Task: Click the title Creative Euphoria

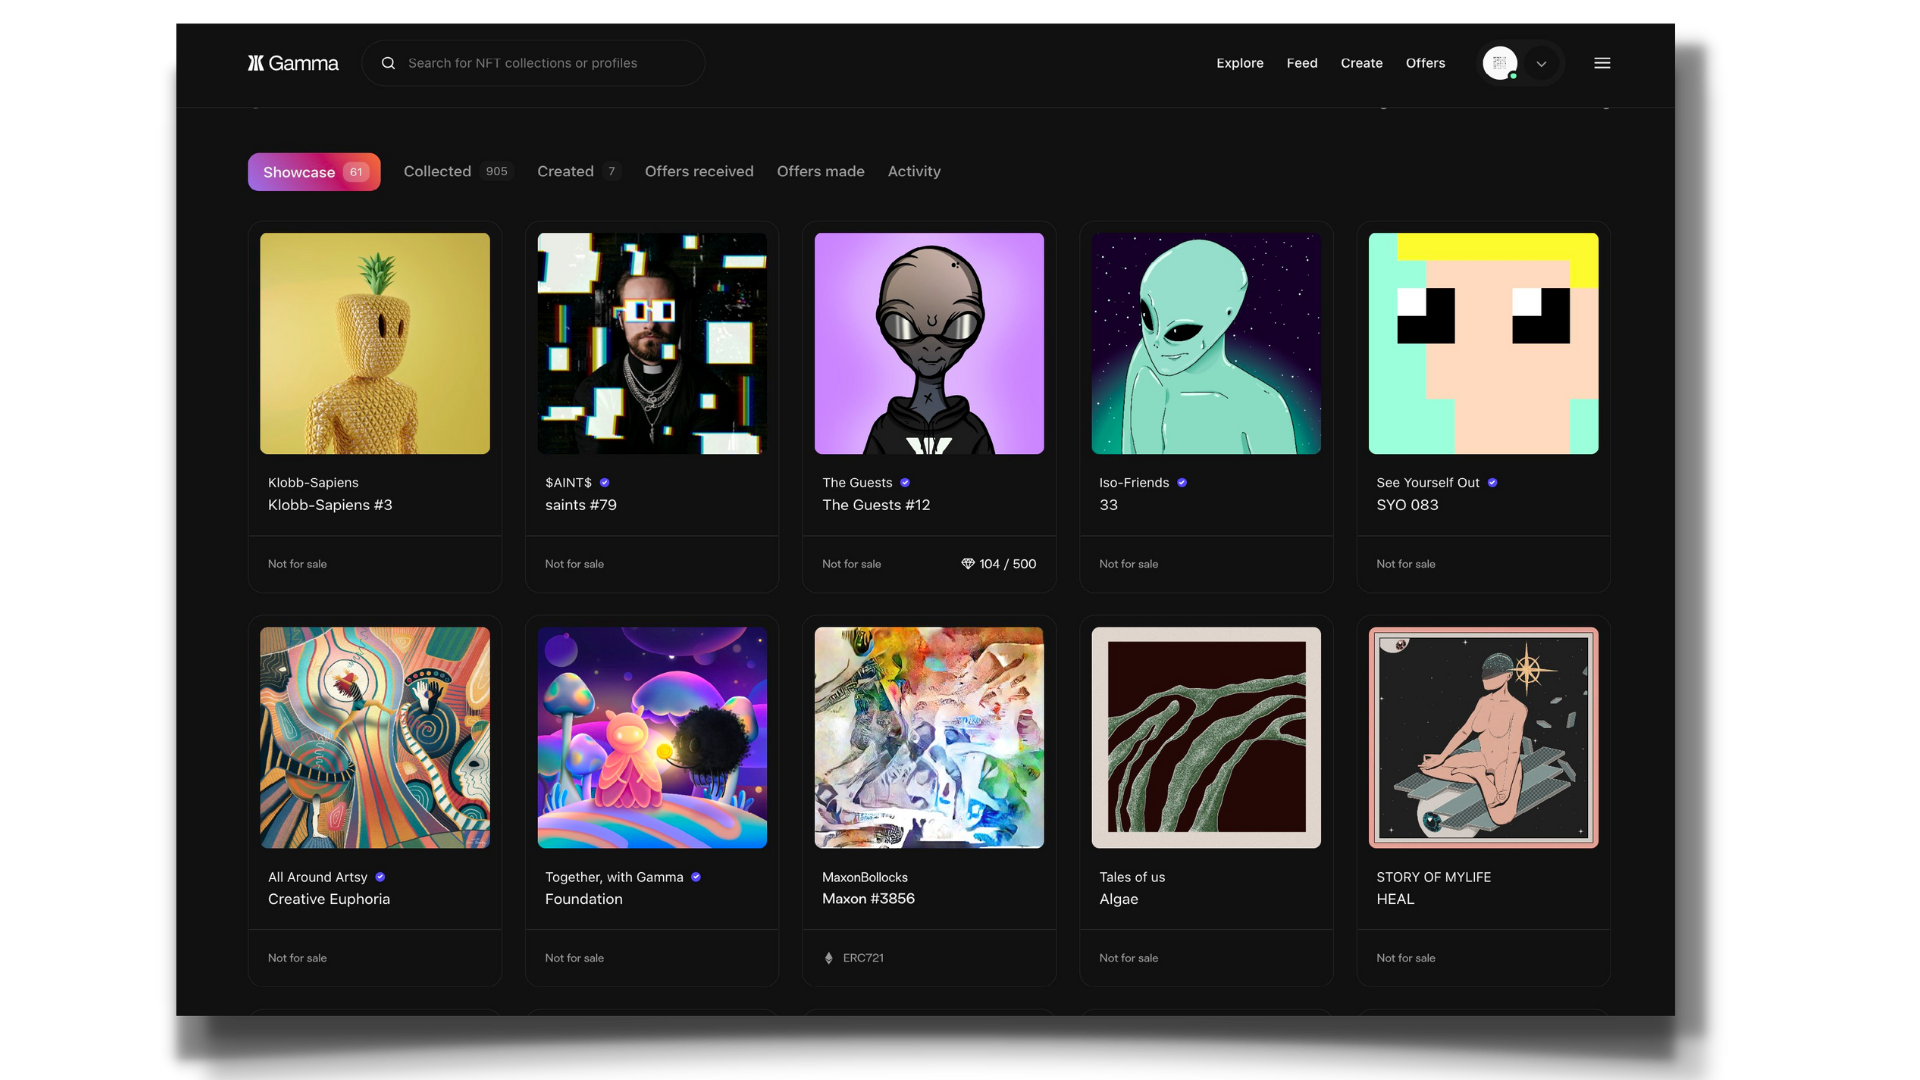Action: click(329, 899)
